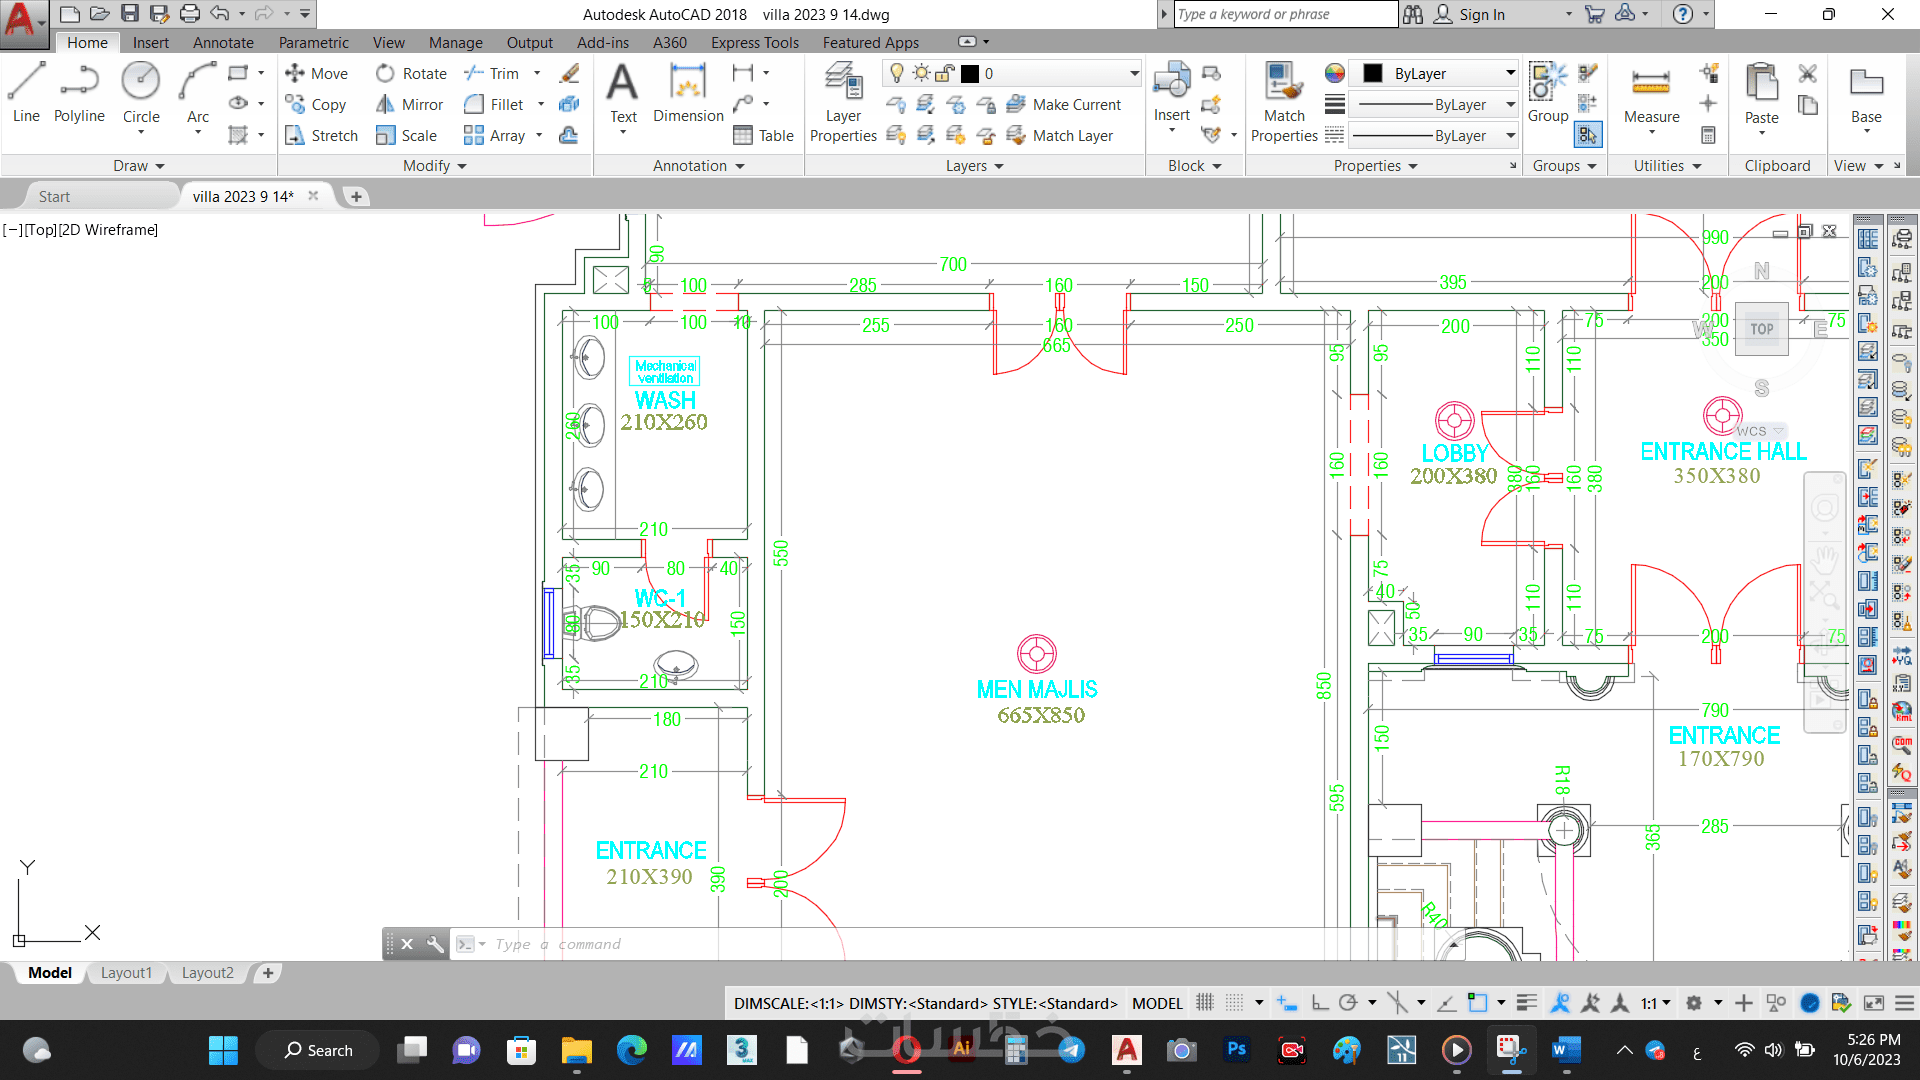Viewport: 1920px width, 1080px height.
Task: Open the ByLayer object color swatch
Action: [1373, 73]
